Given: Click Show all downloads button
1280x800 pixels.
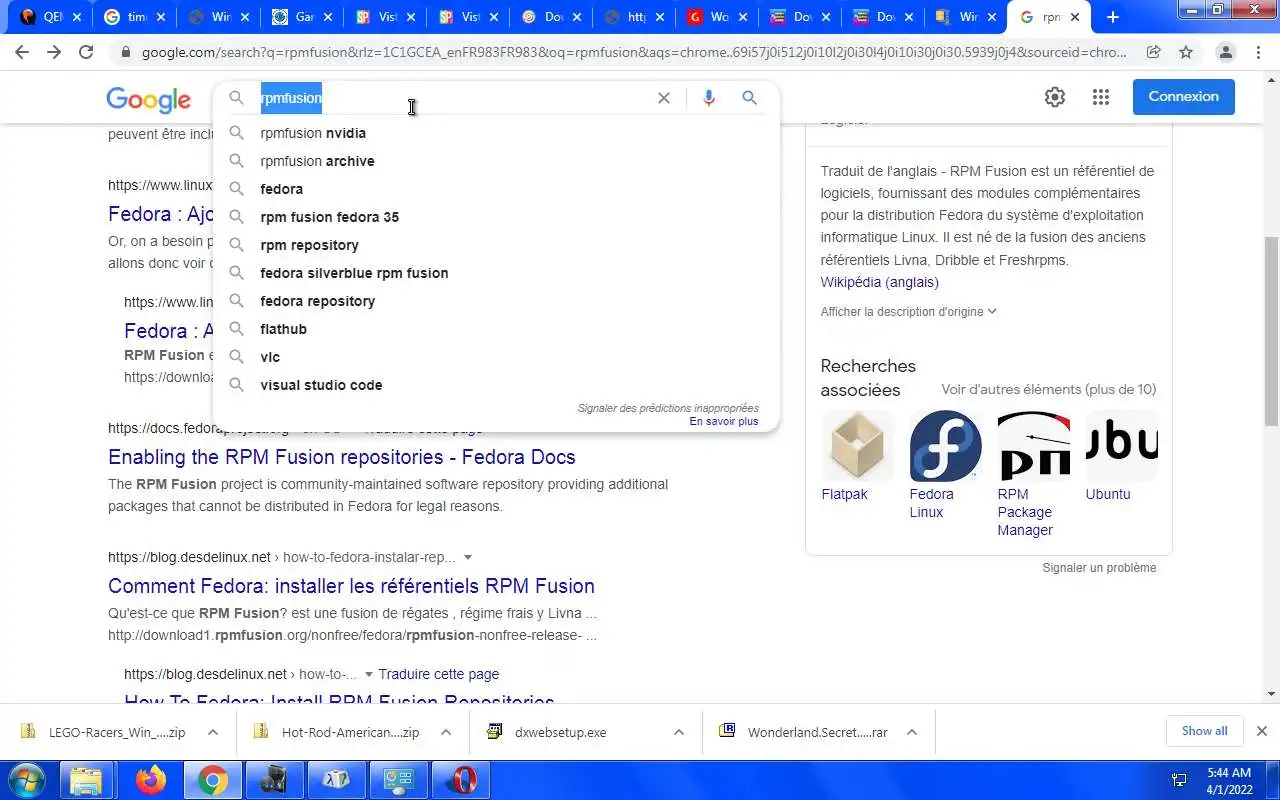Looking at the screenshot, I should 1204,731.
